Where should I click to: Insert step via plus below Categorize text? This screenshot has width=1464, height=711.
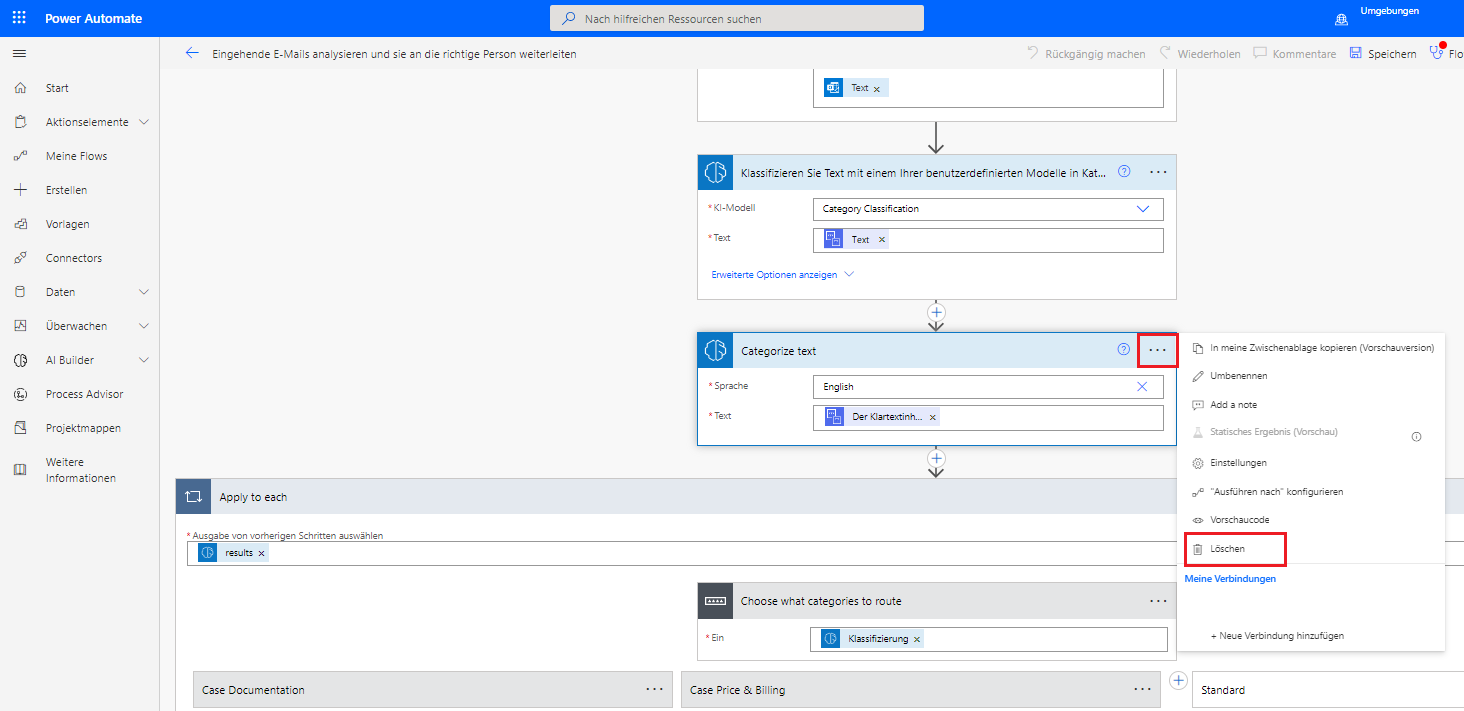pyautogui.click(x=936, y=458)
